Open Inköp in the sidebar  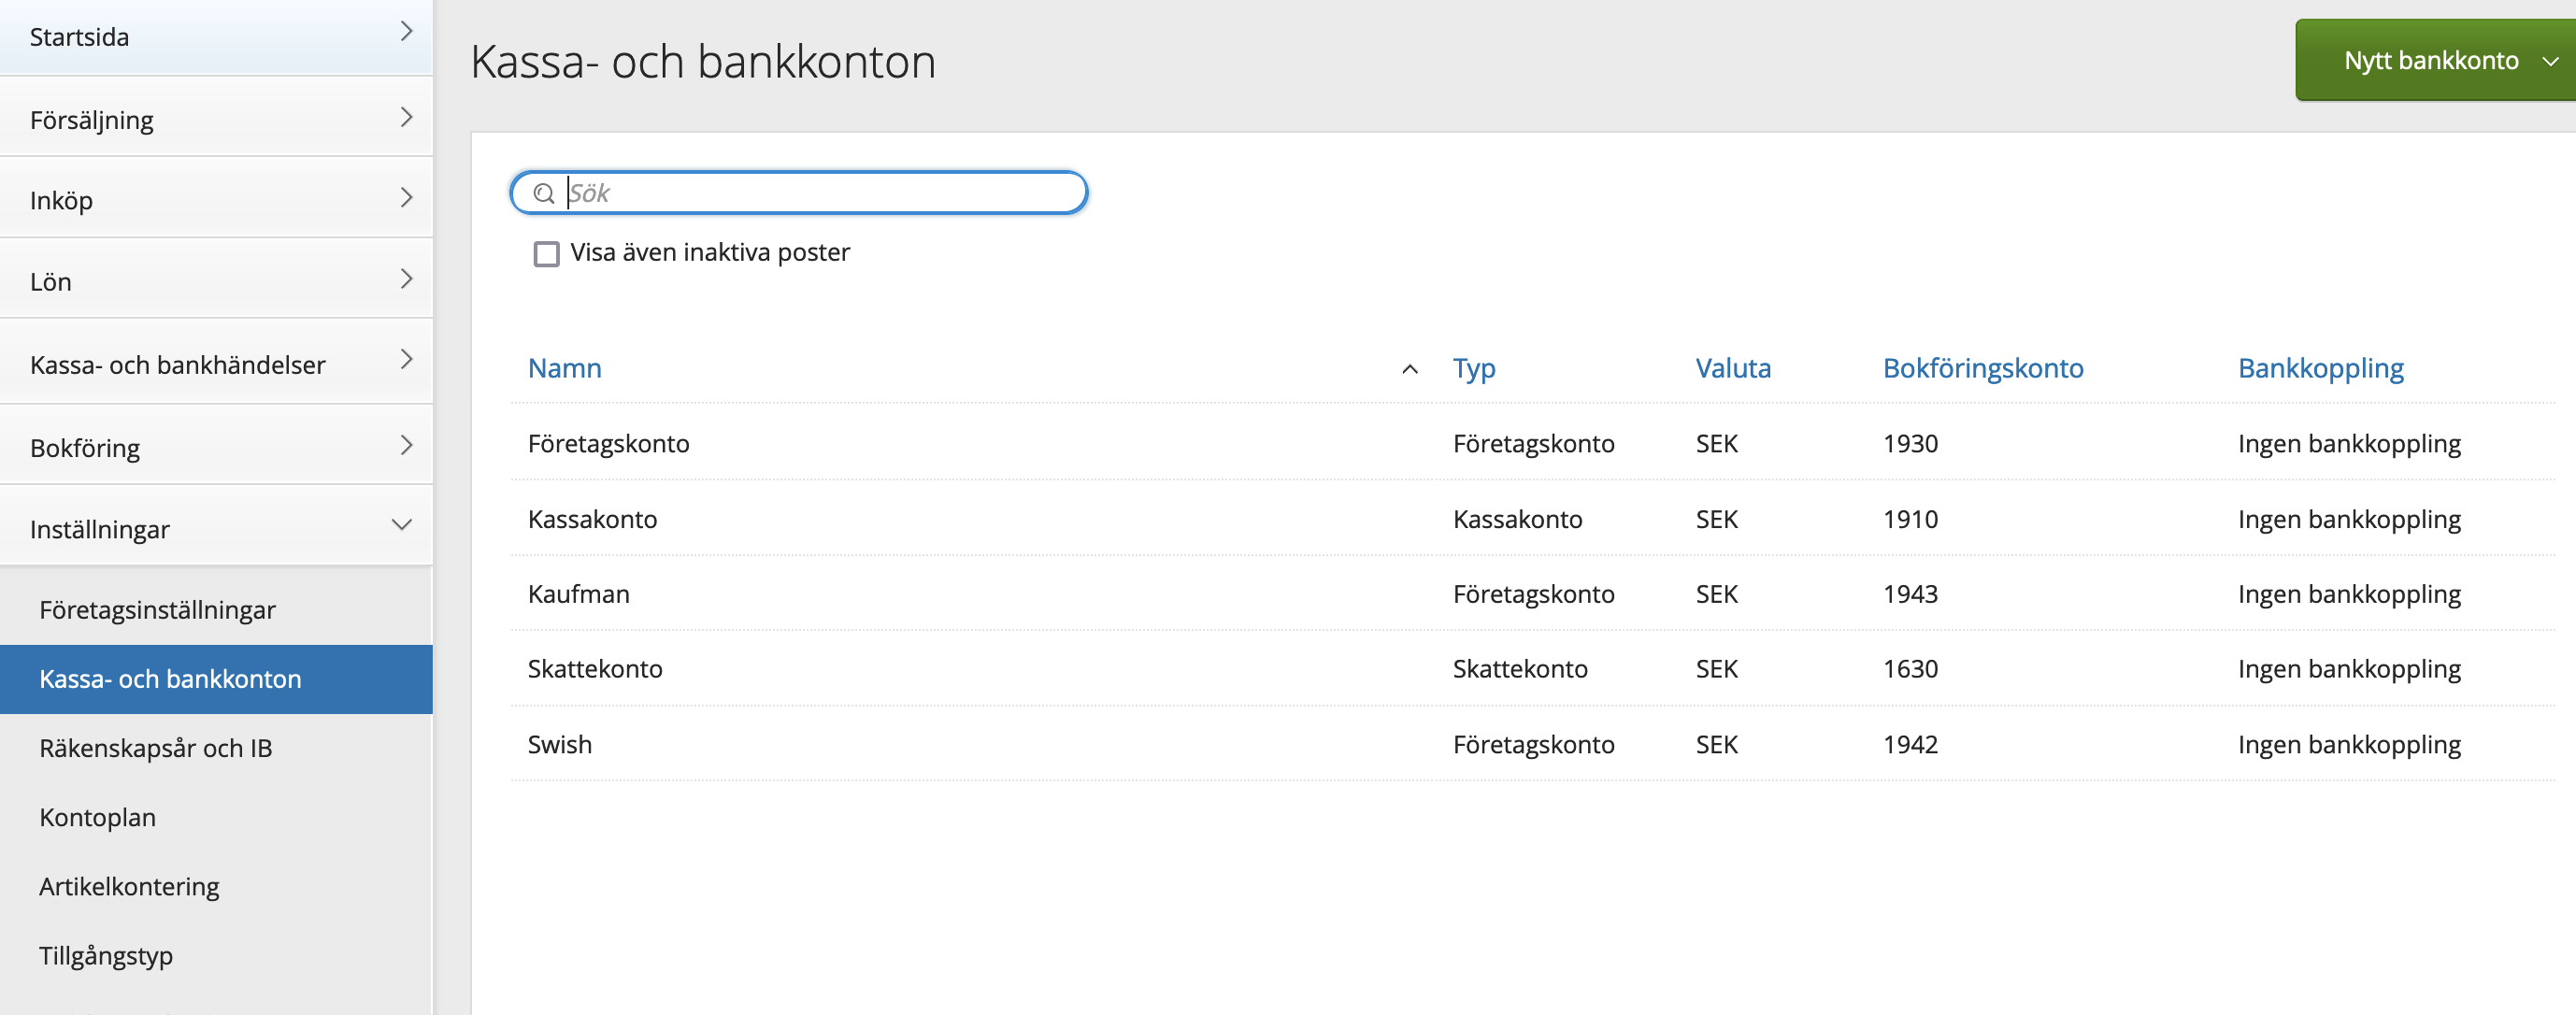click(x=216, y=199)
